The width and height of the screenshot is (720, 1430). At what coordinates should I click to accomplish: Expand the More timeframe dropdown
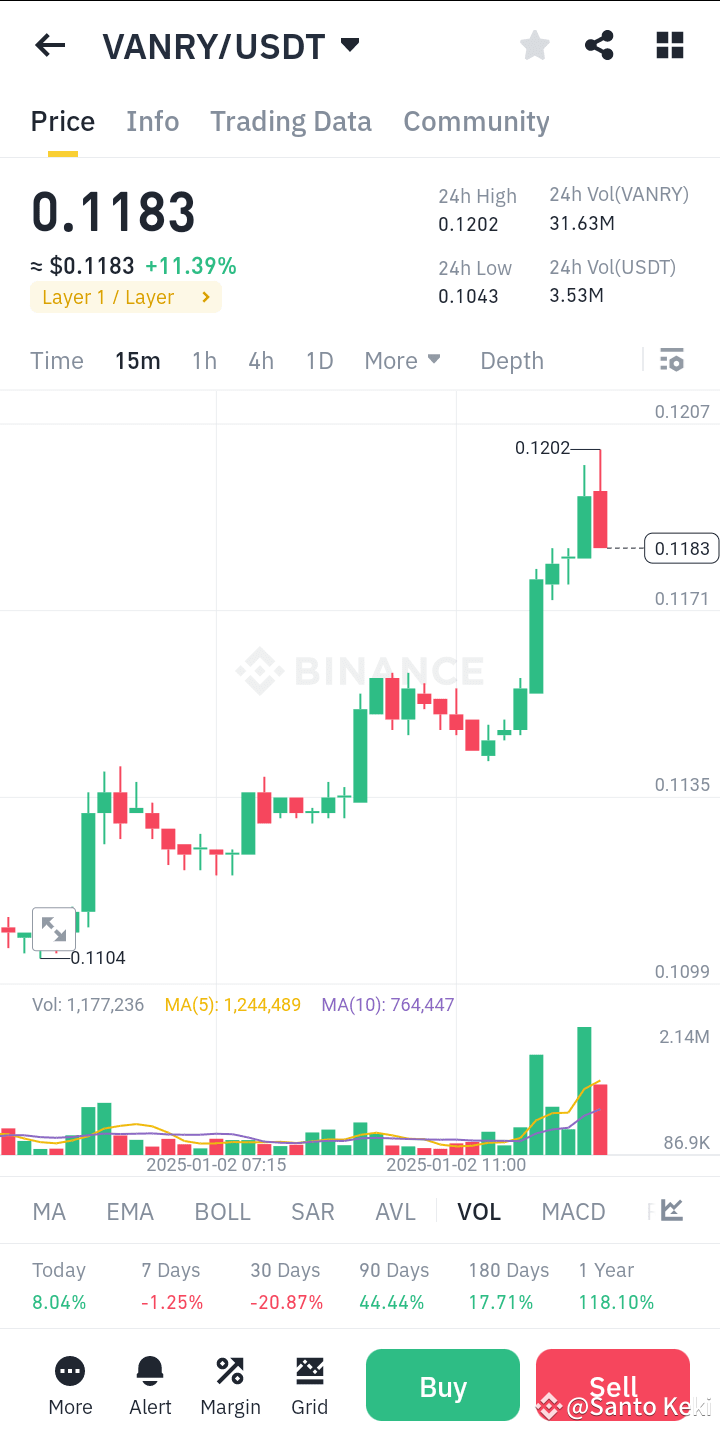[402, 360]
